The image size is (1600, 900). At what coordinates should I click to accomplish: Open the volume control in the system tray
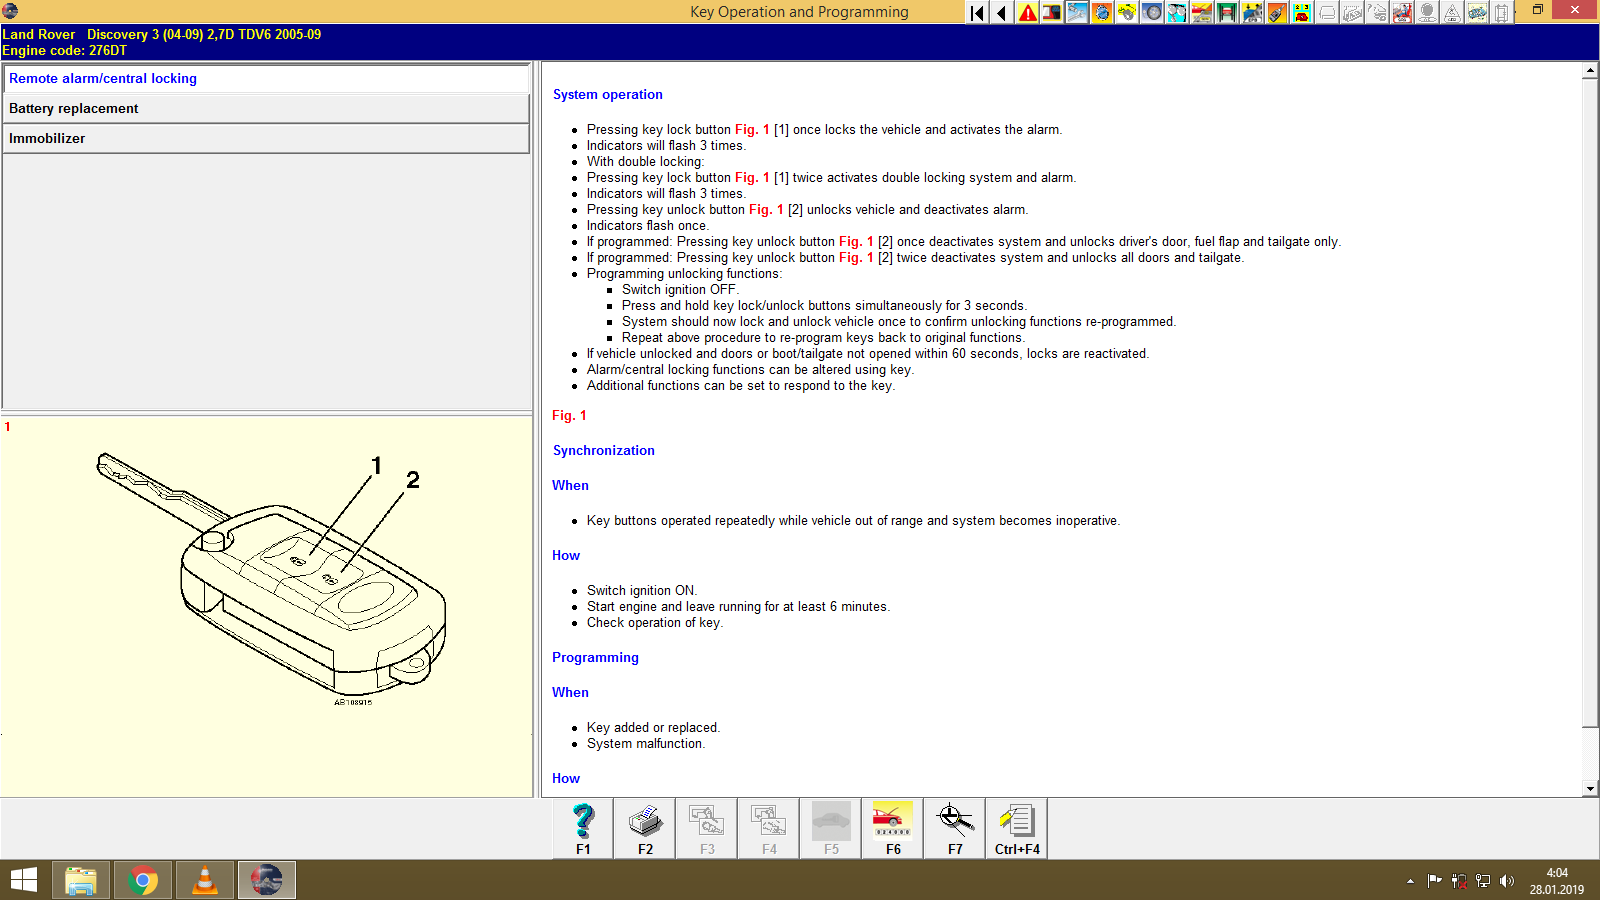(1509, 880)
